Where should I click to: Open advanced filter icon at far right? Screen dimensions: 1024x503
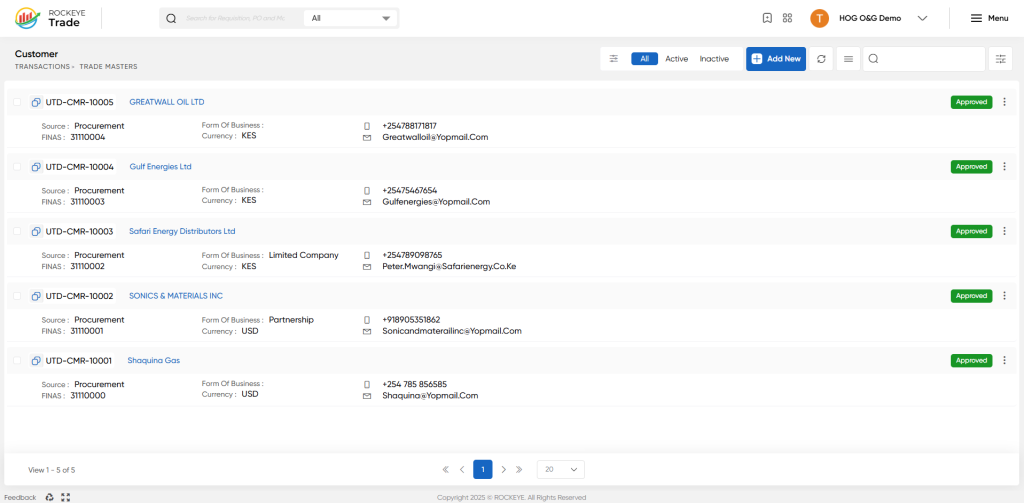click(x=1000, y=59)
